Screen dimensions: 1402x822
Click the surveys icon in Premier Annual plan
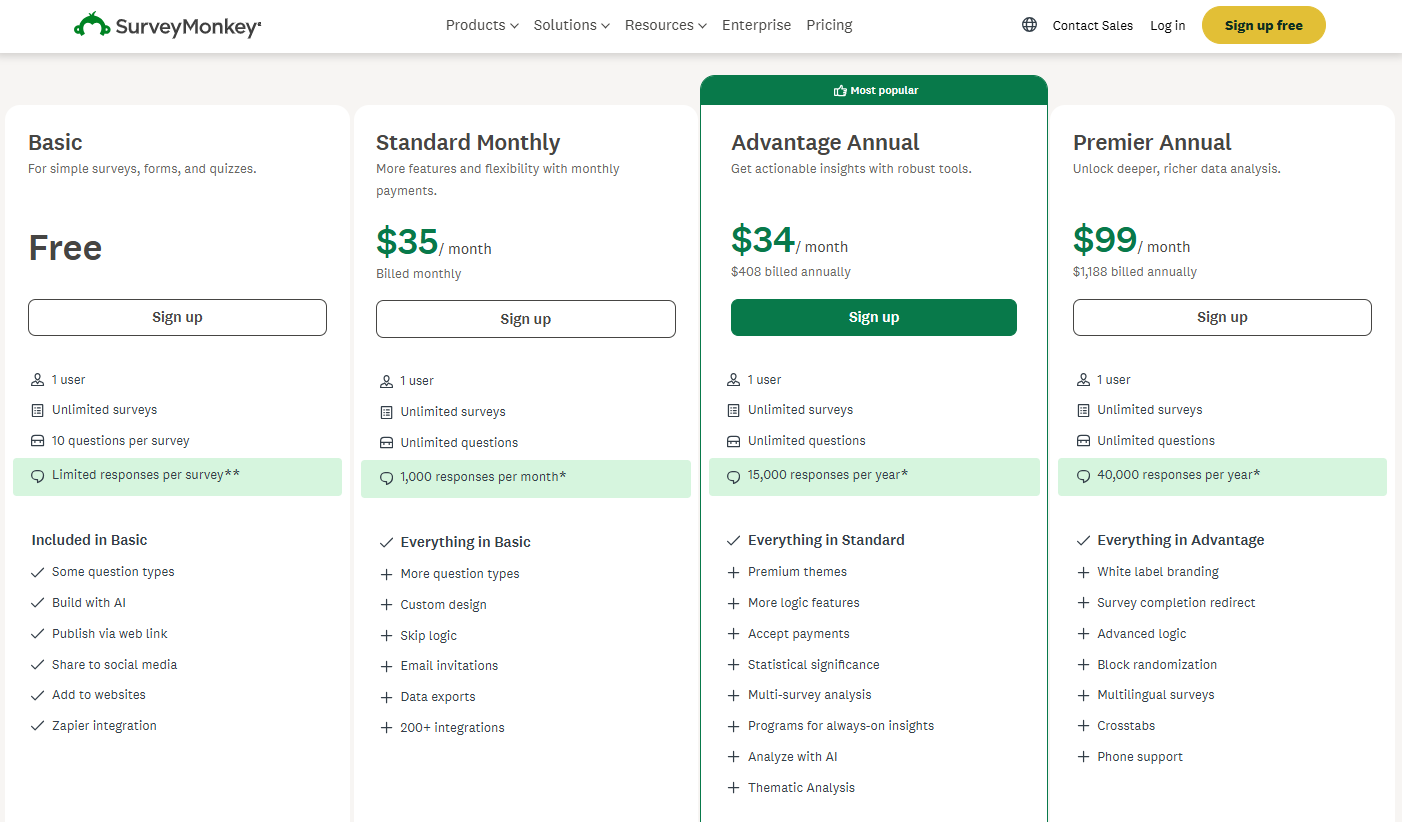pos(1083,410)
